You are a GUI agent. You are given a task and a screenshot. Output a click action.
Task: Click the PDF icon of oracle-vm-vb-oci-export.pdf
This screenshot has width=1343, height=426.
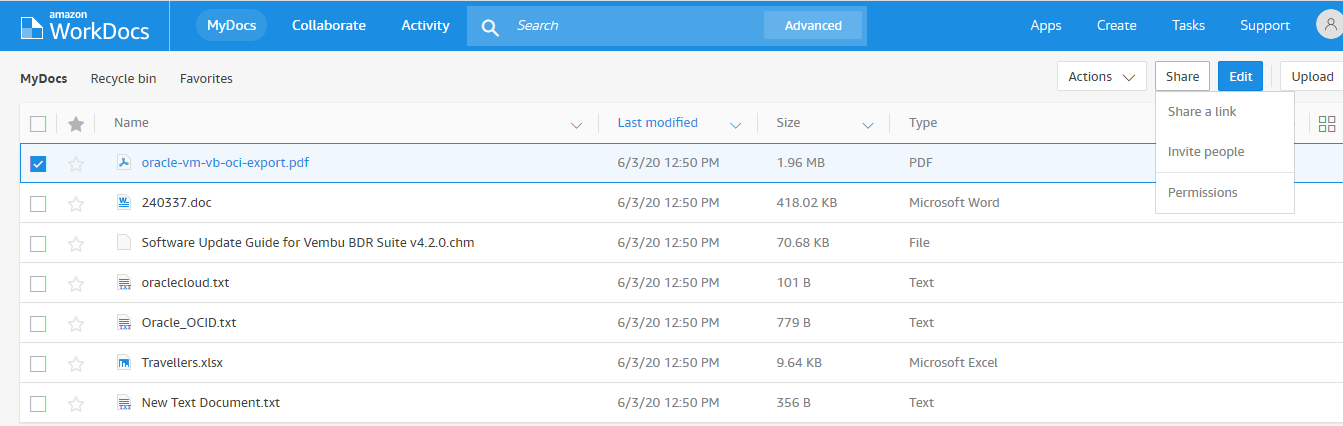[x=124, y=163]
